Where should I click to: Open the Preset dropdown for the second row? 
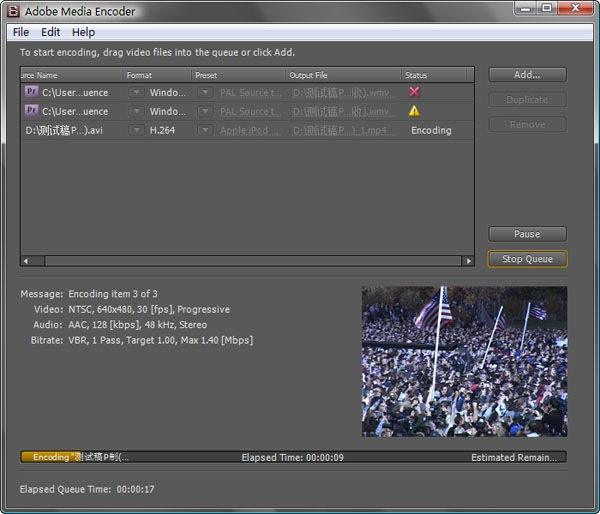(x=205, y=111)
